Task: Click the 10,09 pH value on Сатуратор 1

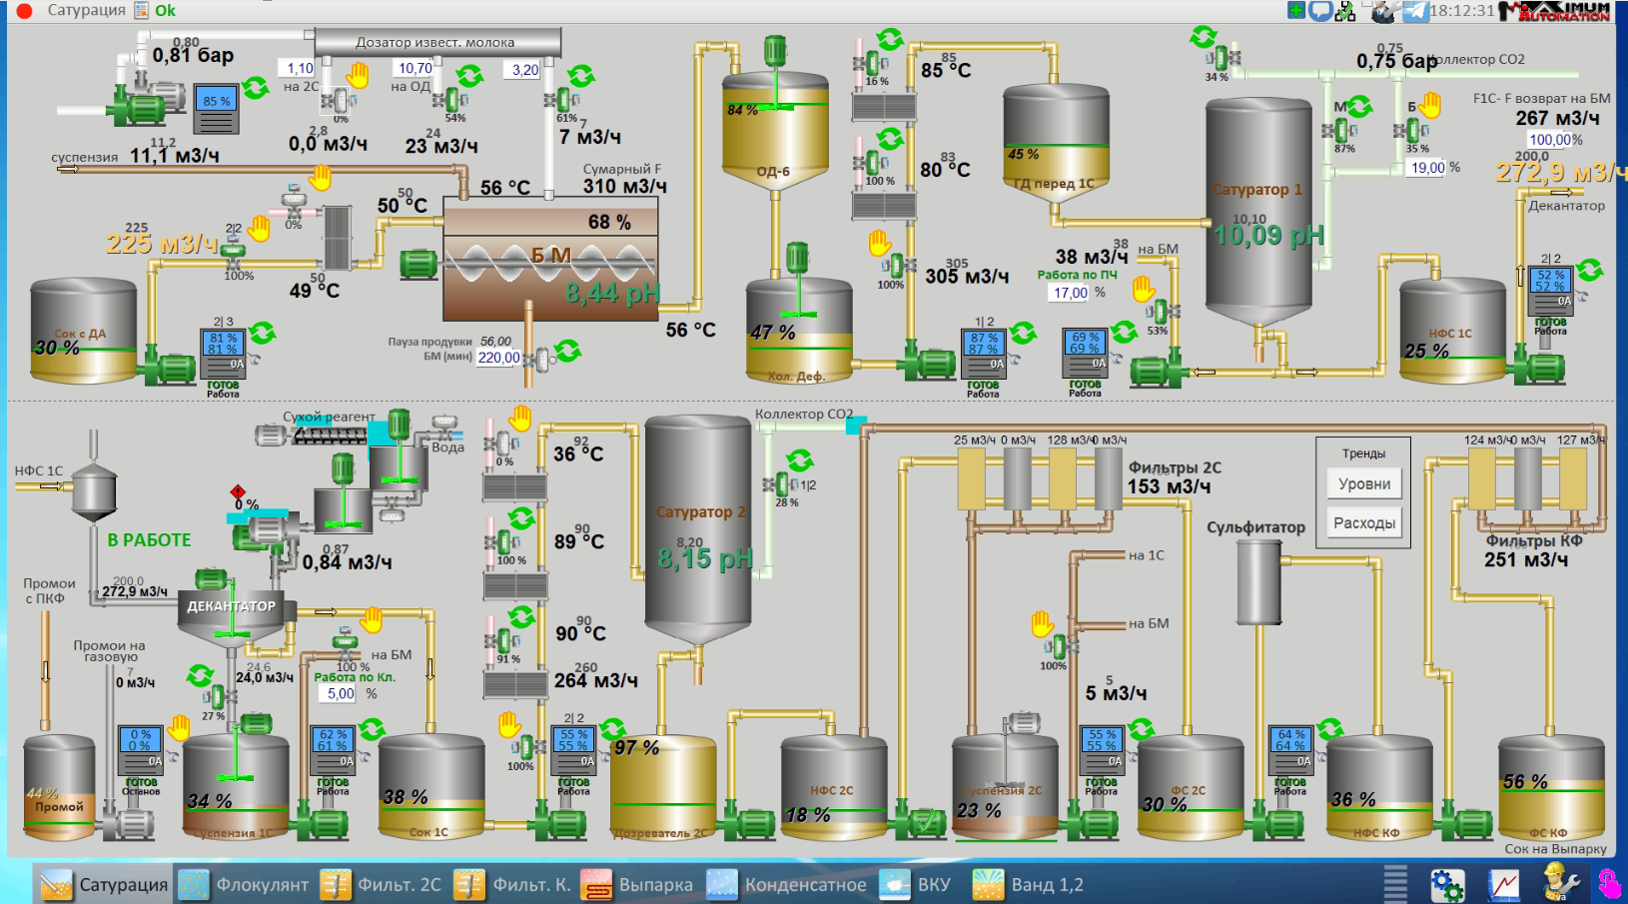Action: point(1268,236)
